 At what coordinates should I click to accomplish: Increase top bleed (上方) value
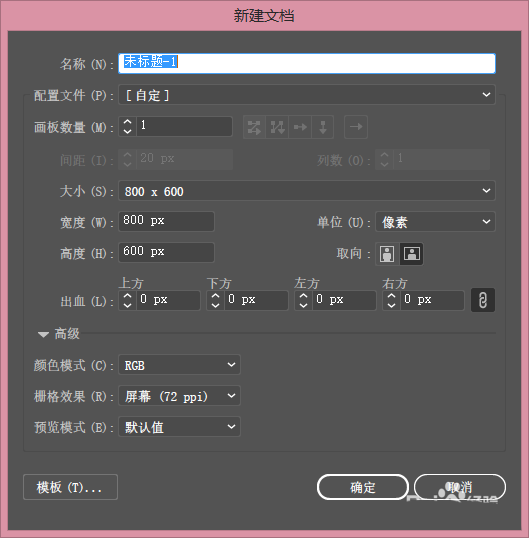(127, 296)
